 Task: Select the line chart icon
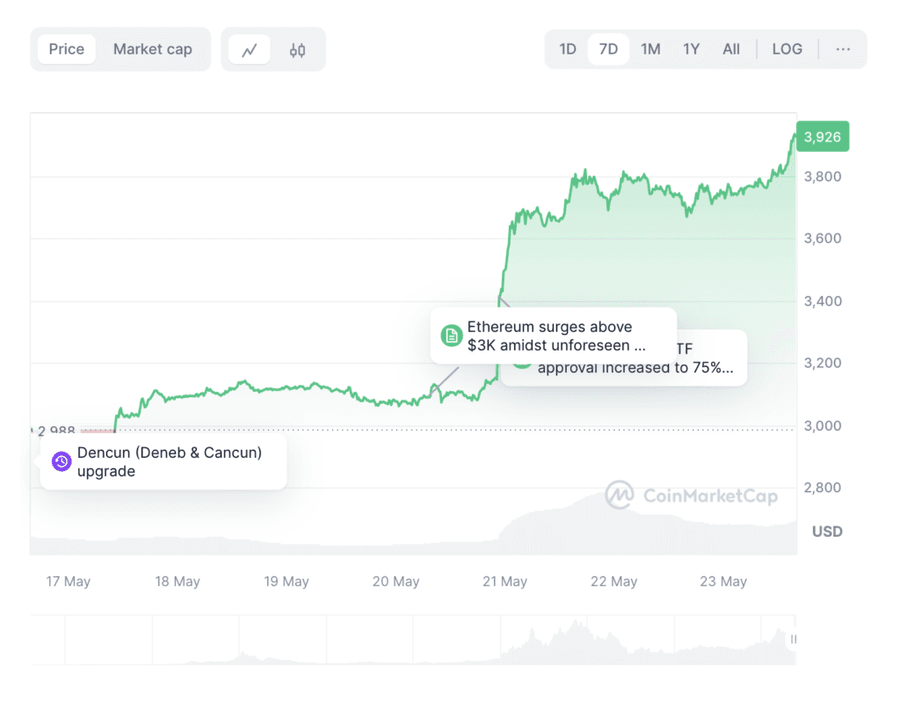(x=250, y=48)
